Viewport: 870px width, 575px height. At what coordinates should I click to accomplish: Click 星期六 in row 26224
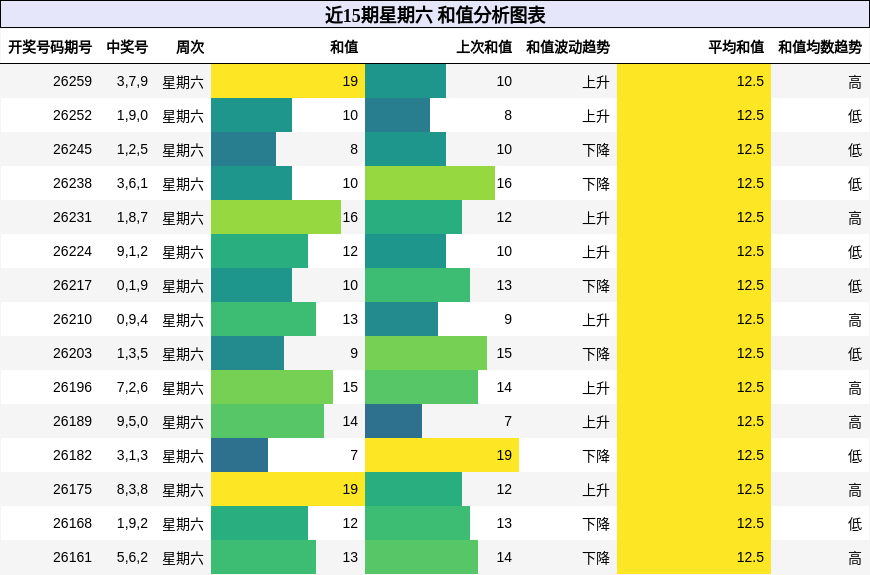183,252
